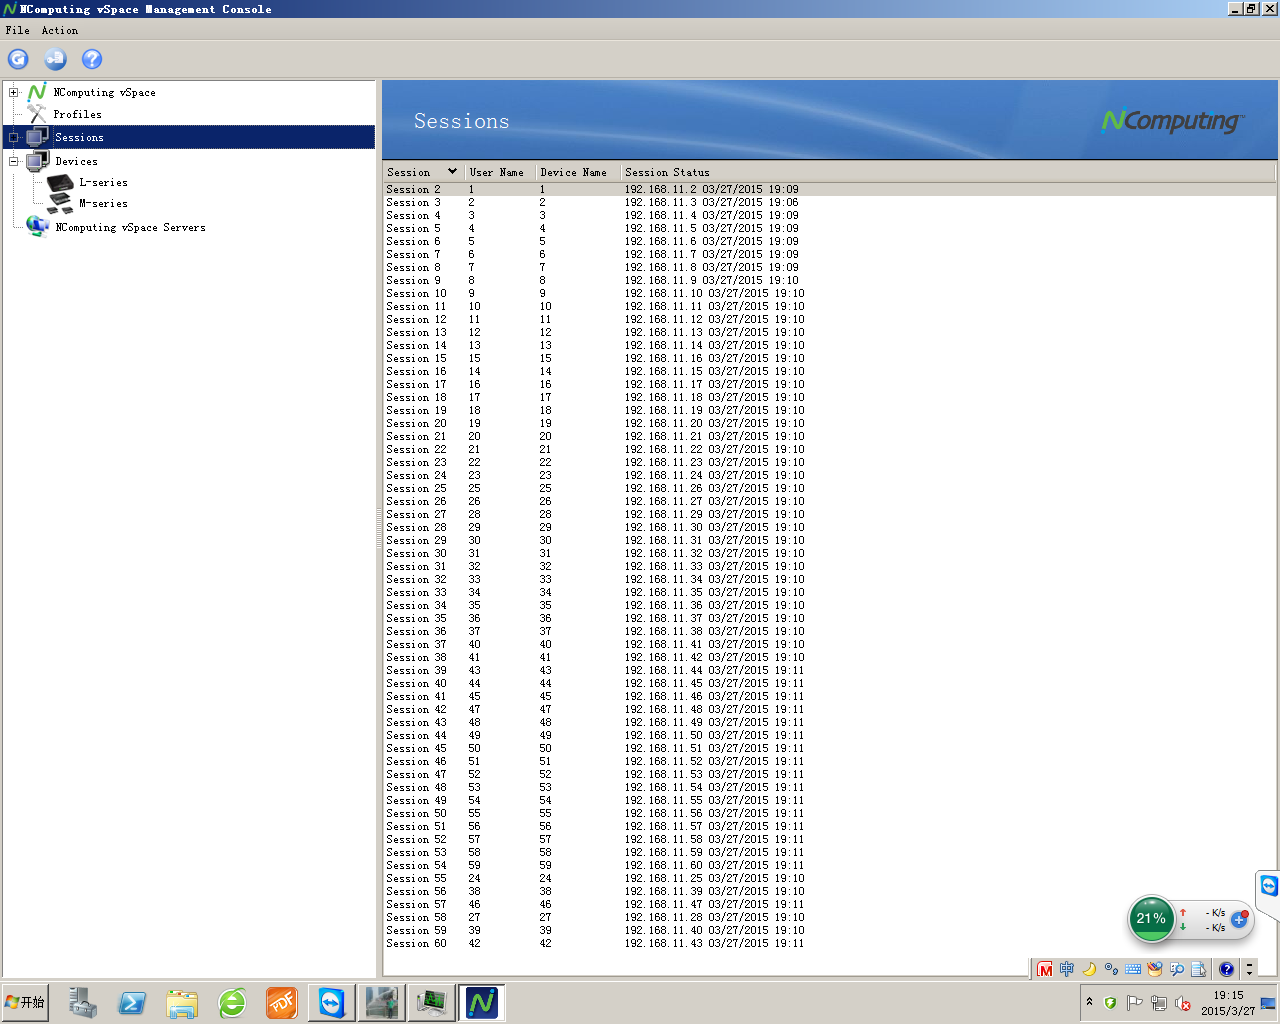Click the PDF application taskbar icon
Screen dimensions: 1280x1024
(x=282, y=1002)
